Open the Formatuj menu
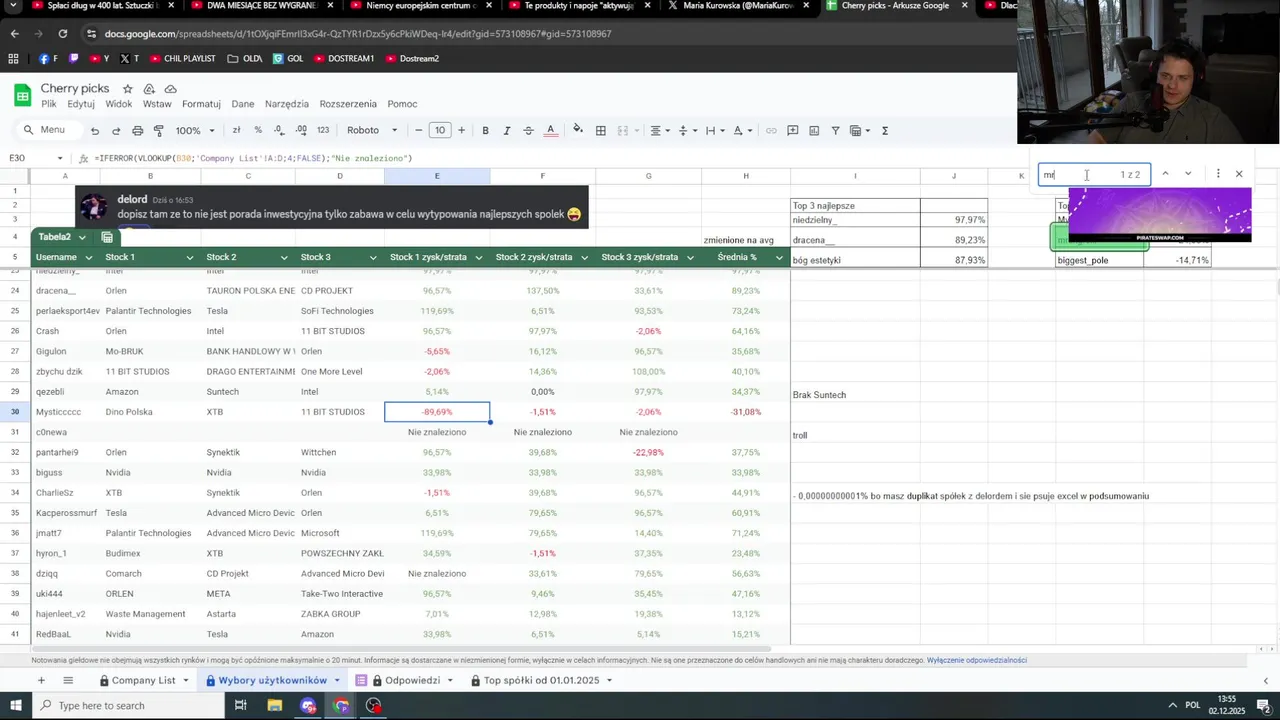Screen dimensions: 1280x720 [x=201, y=104]
